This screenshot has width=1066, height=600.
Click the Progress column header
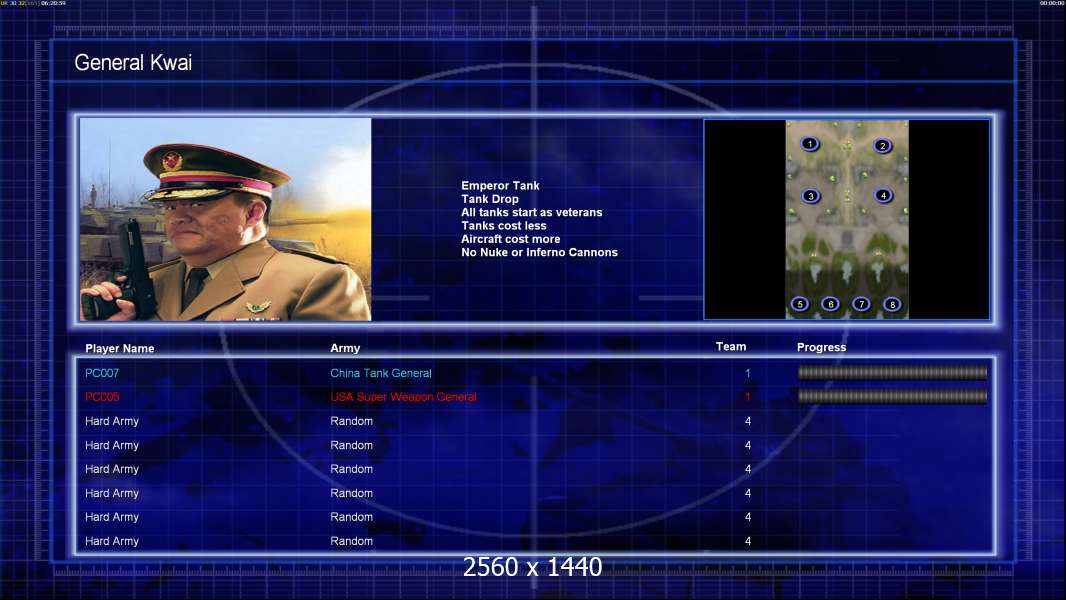pyautogui.click(x=821, y=347)
